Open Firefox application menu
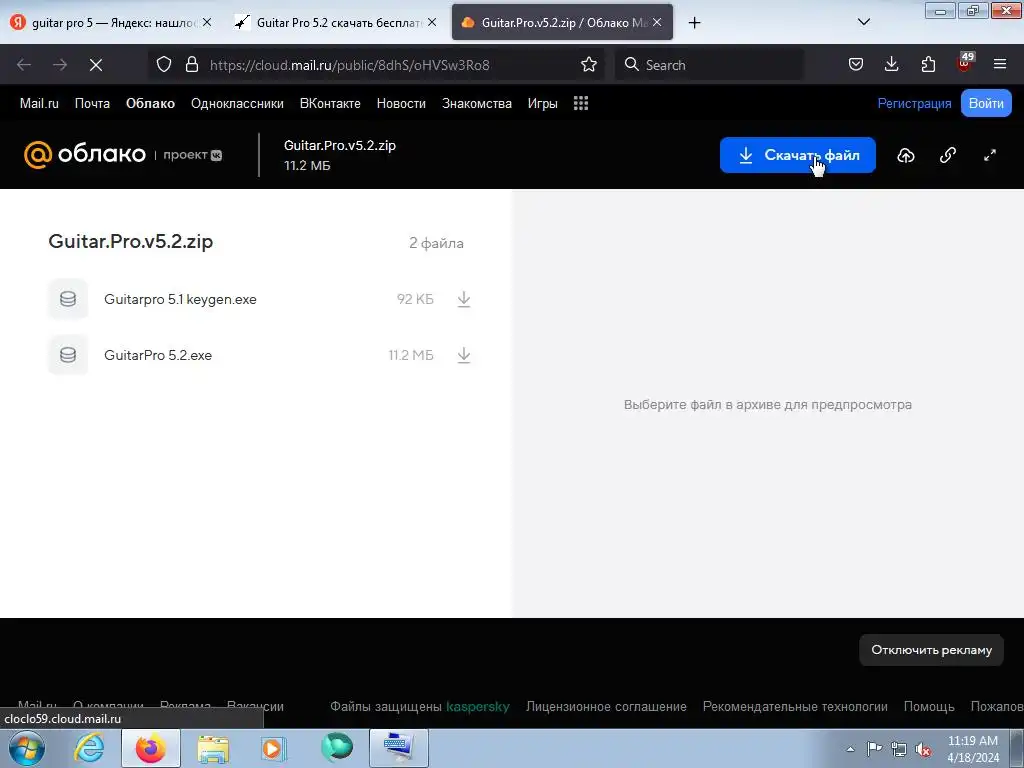The width and height of the screenshot is (1024, 768). pos(1000,64)
